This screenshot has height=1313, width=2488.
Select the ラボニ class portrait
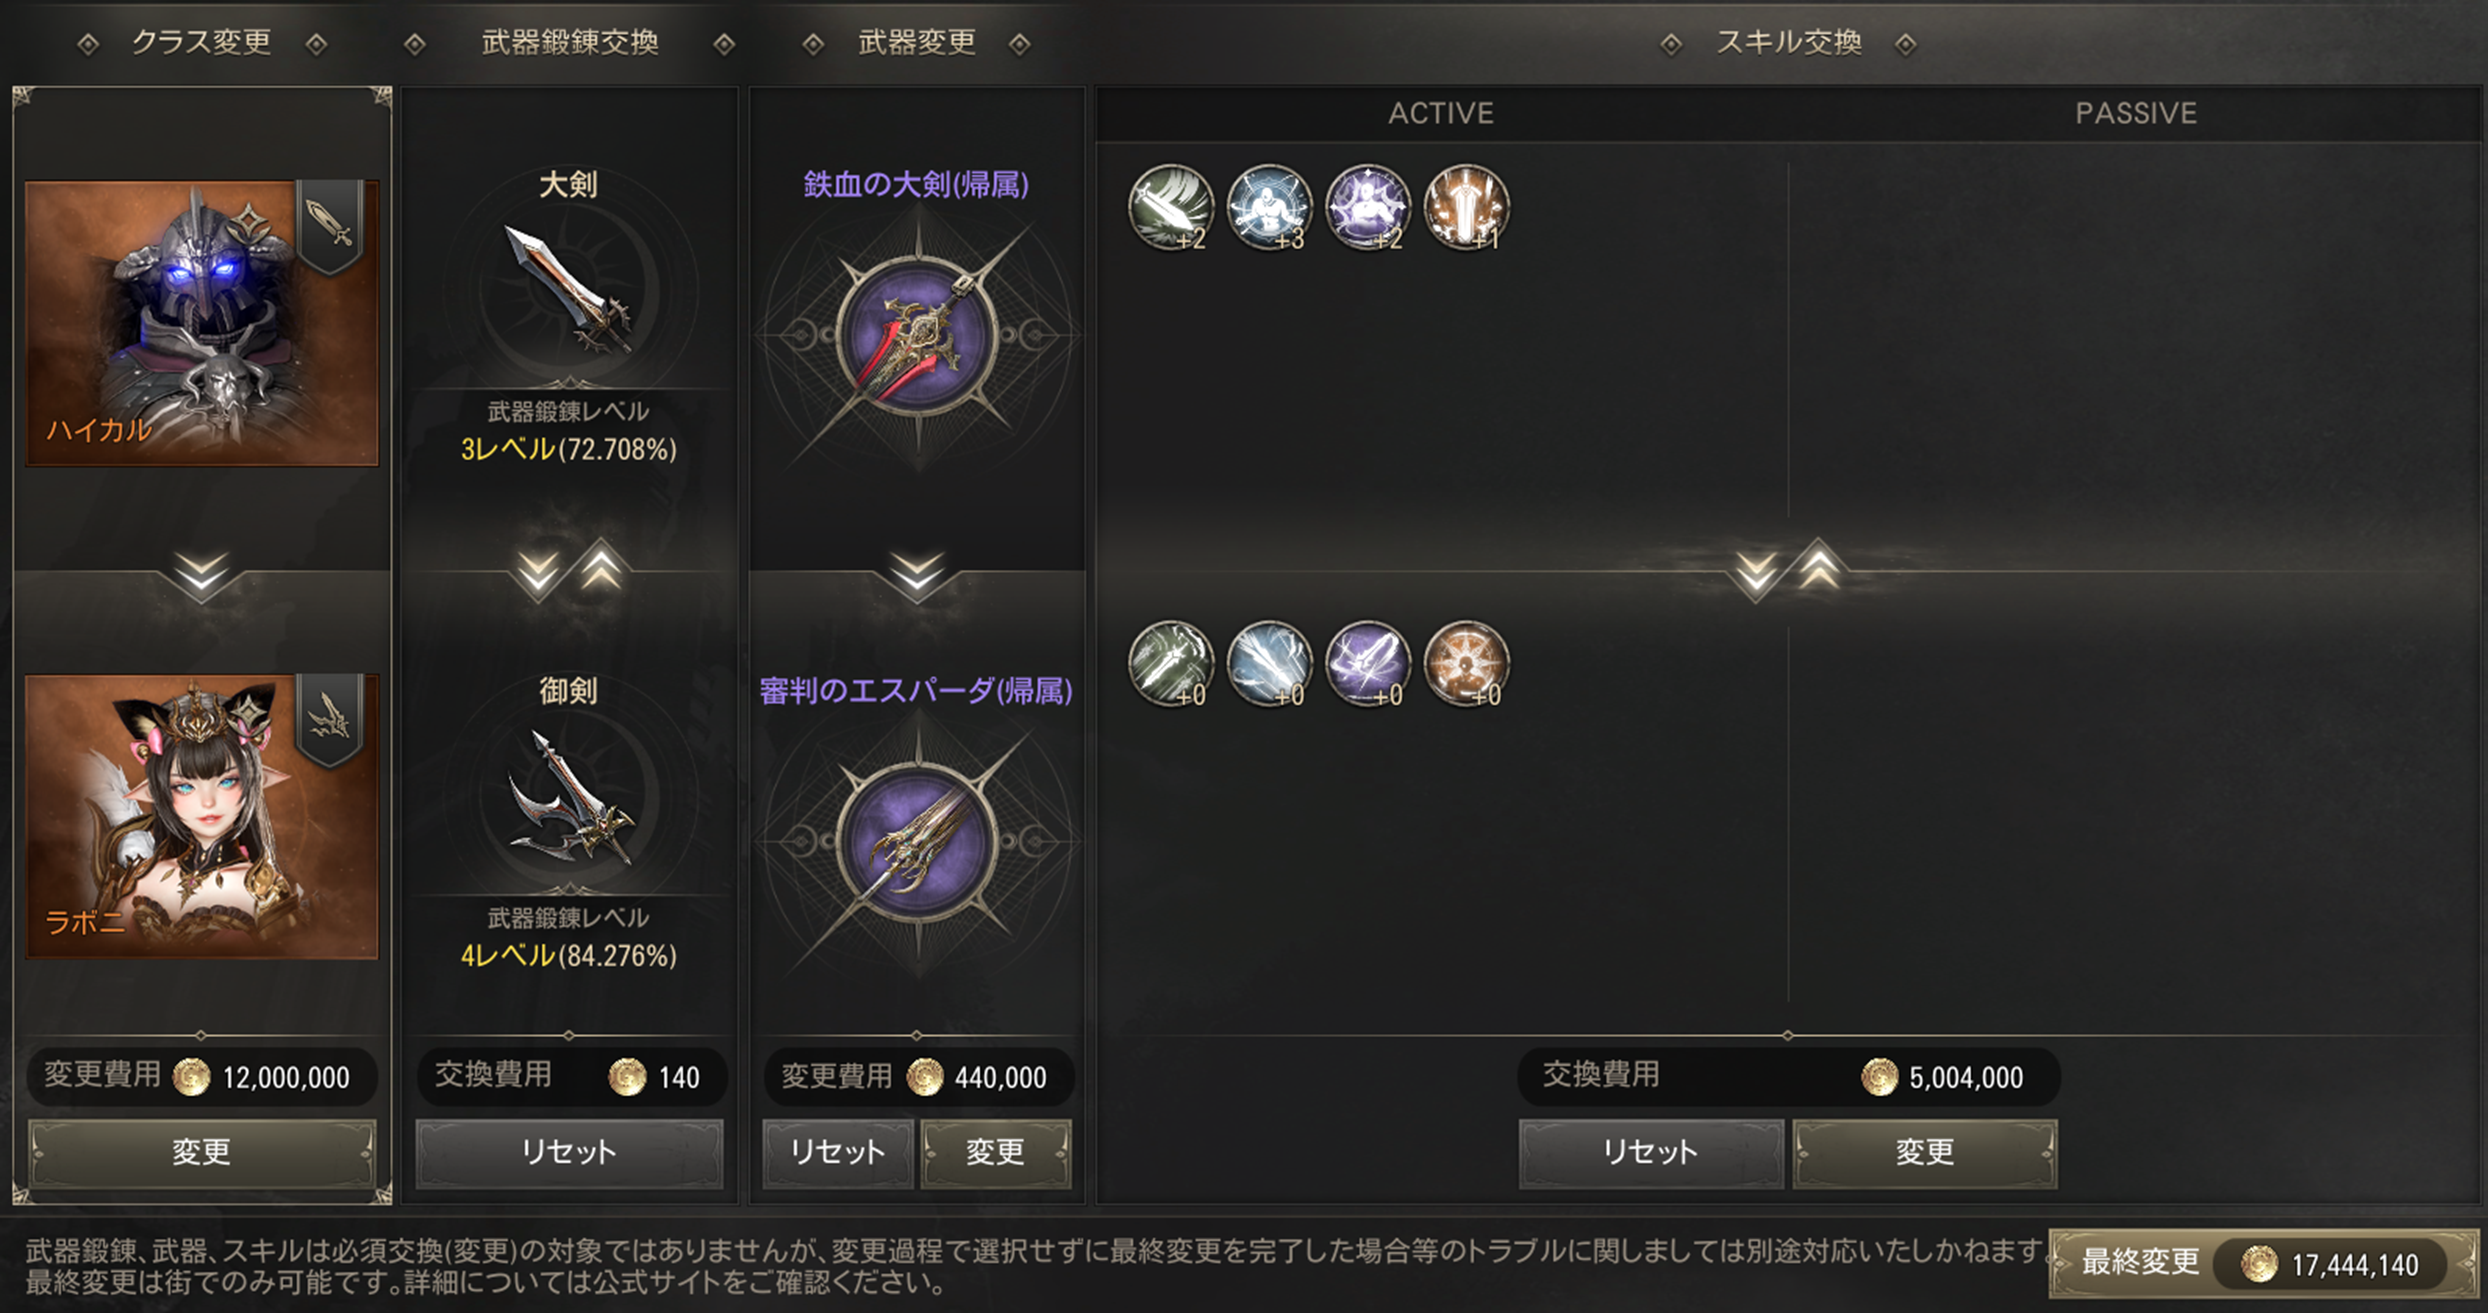point(202,816)
